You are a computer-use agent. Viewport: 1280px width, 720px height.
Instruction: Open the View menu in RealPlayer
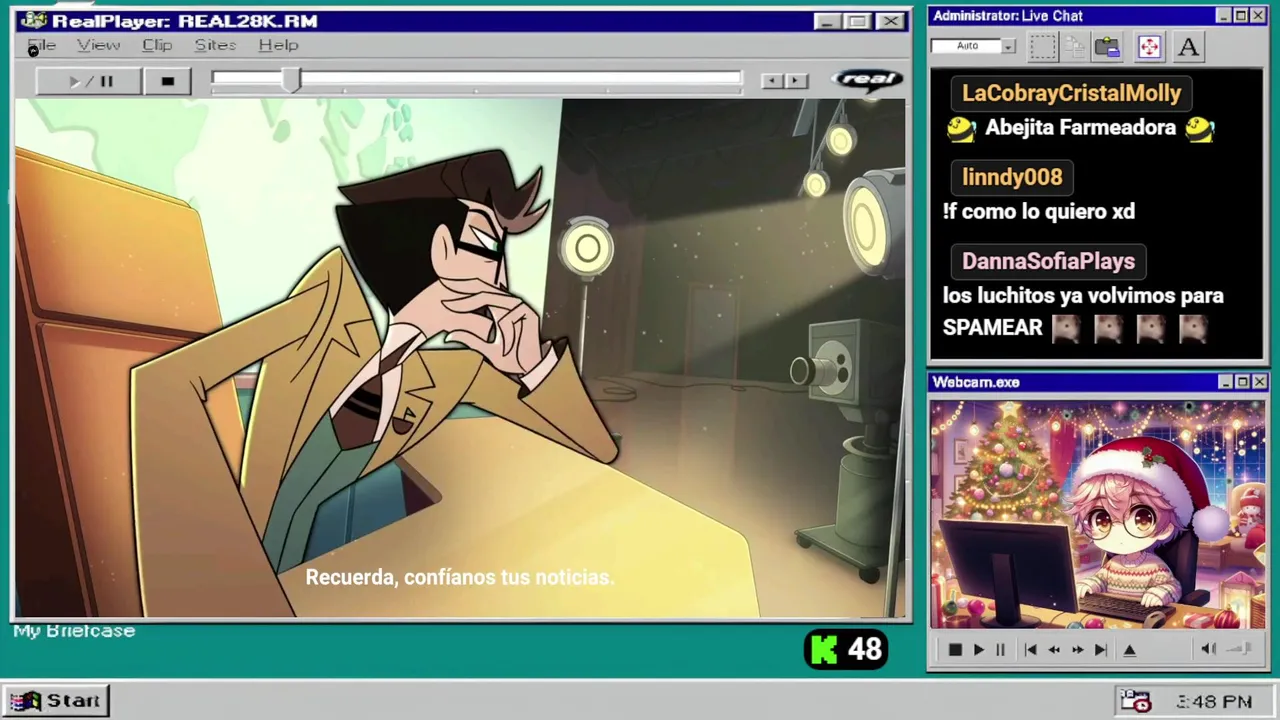click(x=99, y=45)
